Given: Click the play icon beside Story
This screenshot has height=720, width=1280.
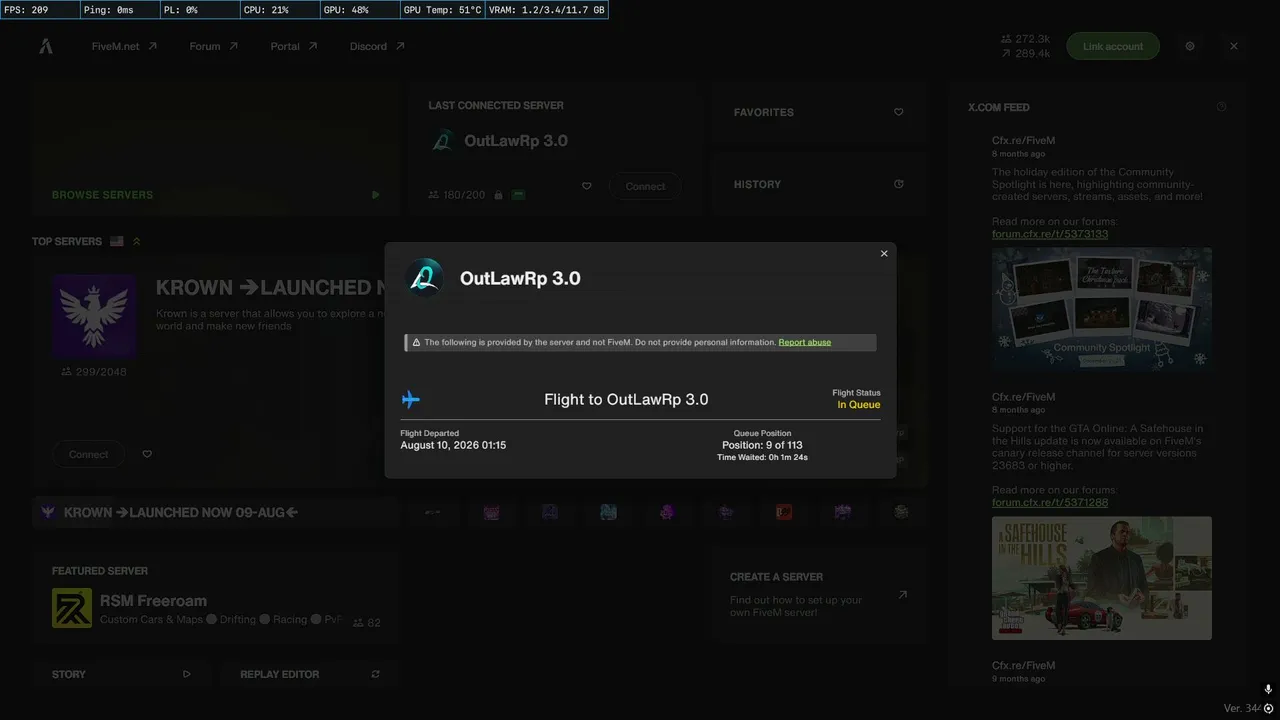Looking at the screenshot, I should pyautogui.click(x=187, y=674).
